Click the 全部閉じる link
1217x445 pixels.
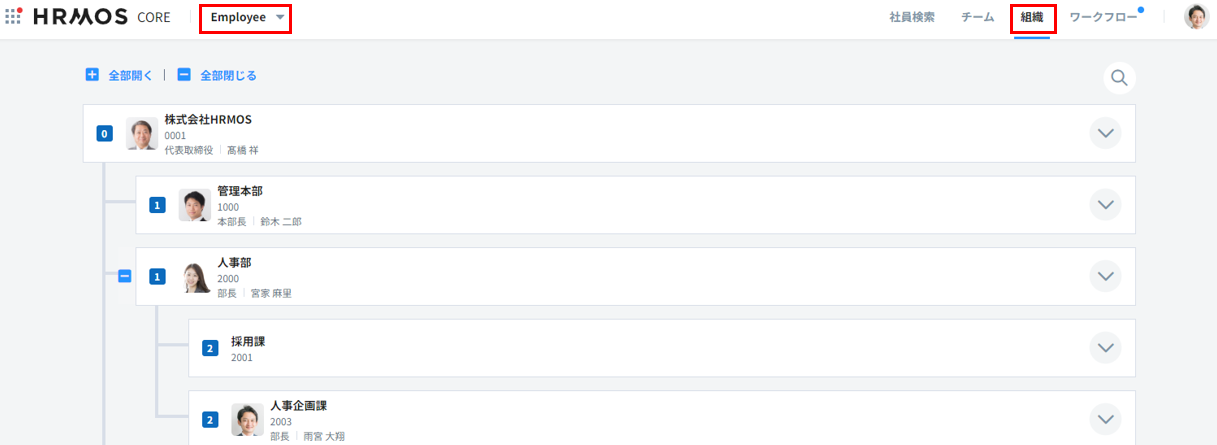pyautogui.click(x=228, y=75)
